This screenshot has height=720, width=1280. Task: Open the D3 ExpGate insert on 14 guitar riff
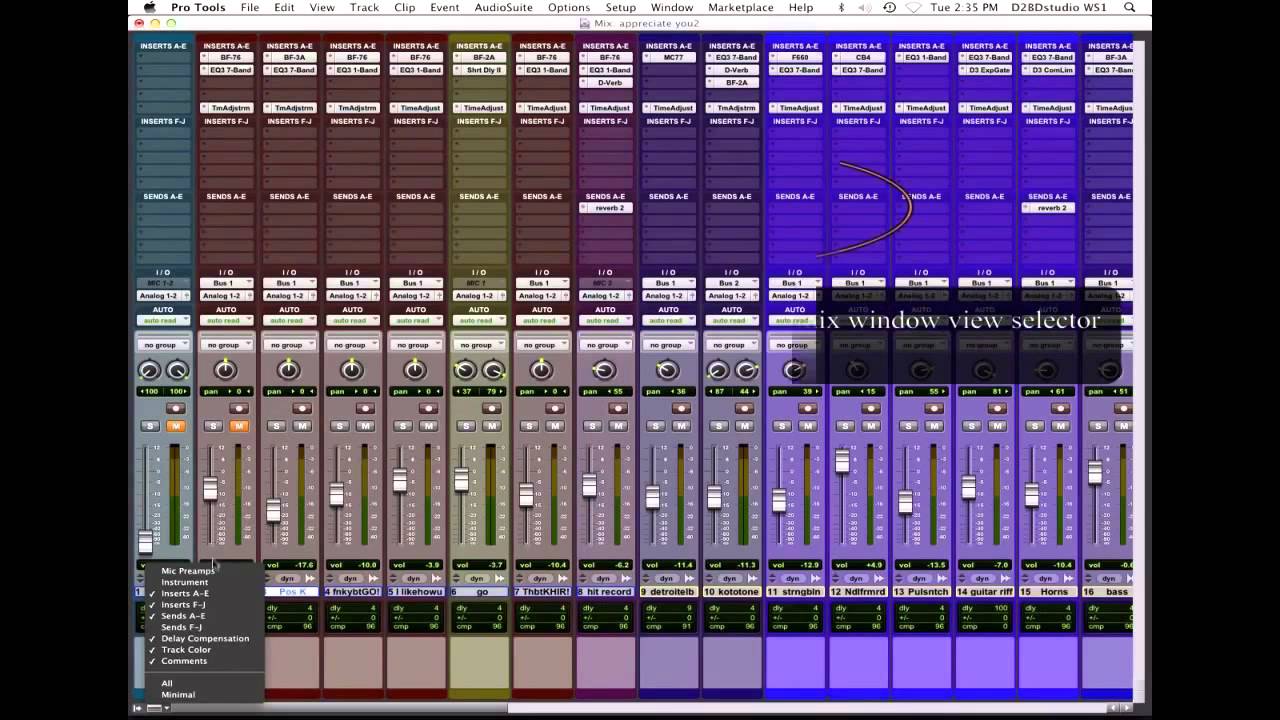[985, 70]
